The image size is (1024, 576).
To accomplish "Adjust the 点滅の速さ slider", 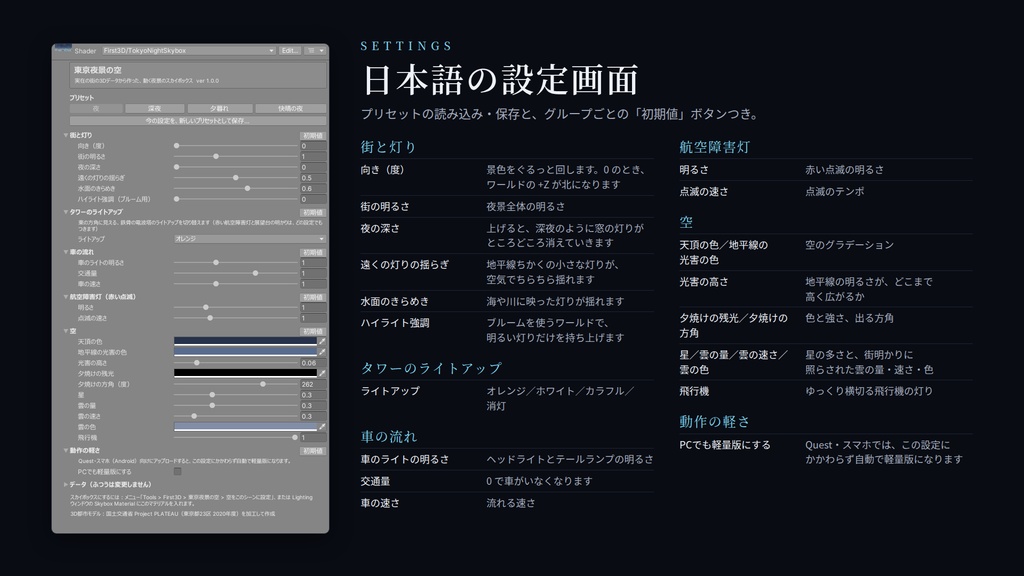I will (236, 318).
